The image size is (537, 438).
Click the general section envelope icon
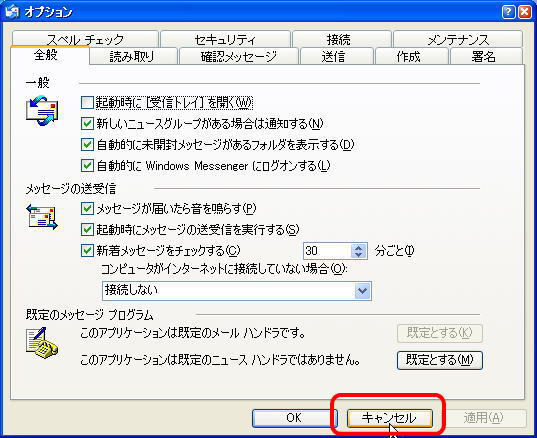(42, 111)
